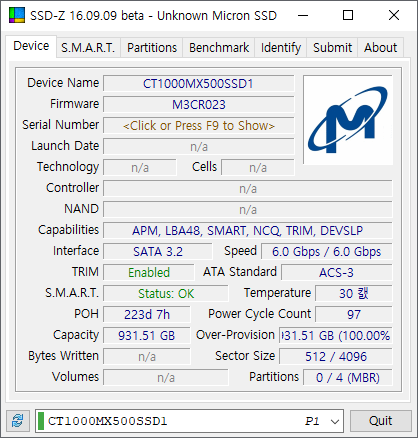Close the SSD-Z window
The image size is (418, 438).
tap(394, 15)
